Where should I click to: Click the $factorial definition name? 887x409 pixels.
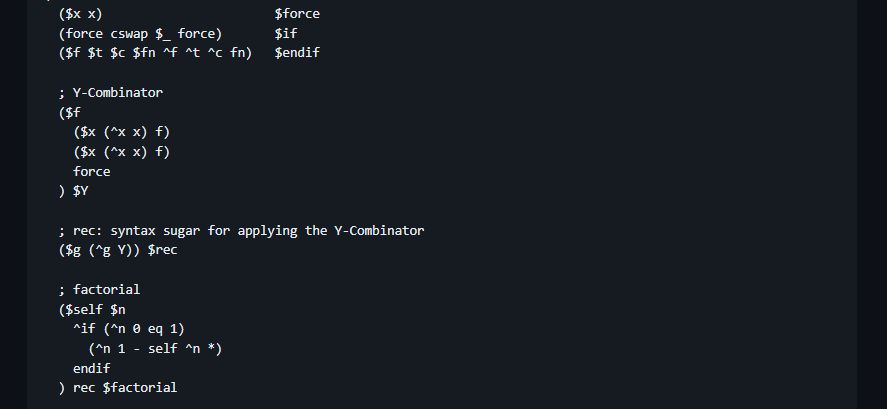point(140,387)
